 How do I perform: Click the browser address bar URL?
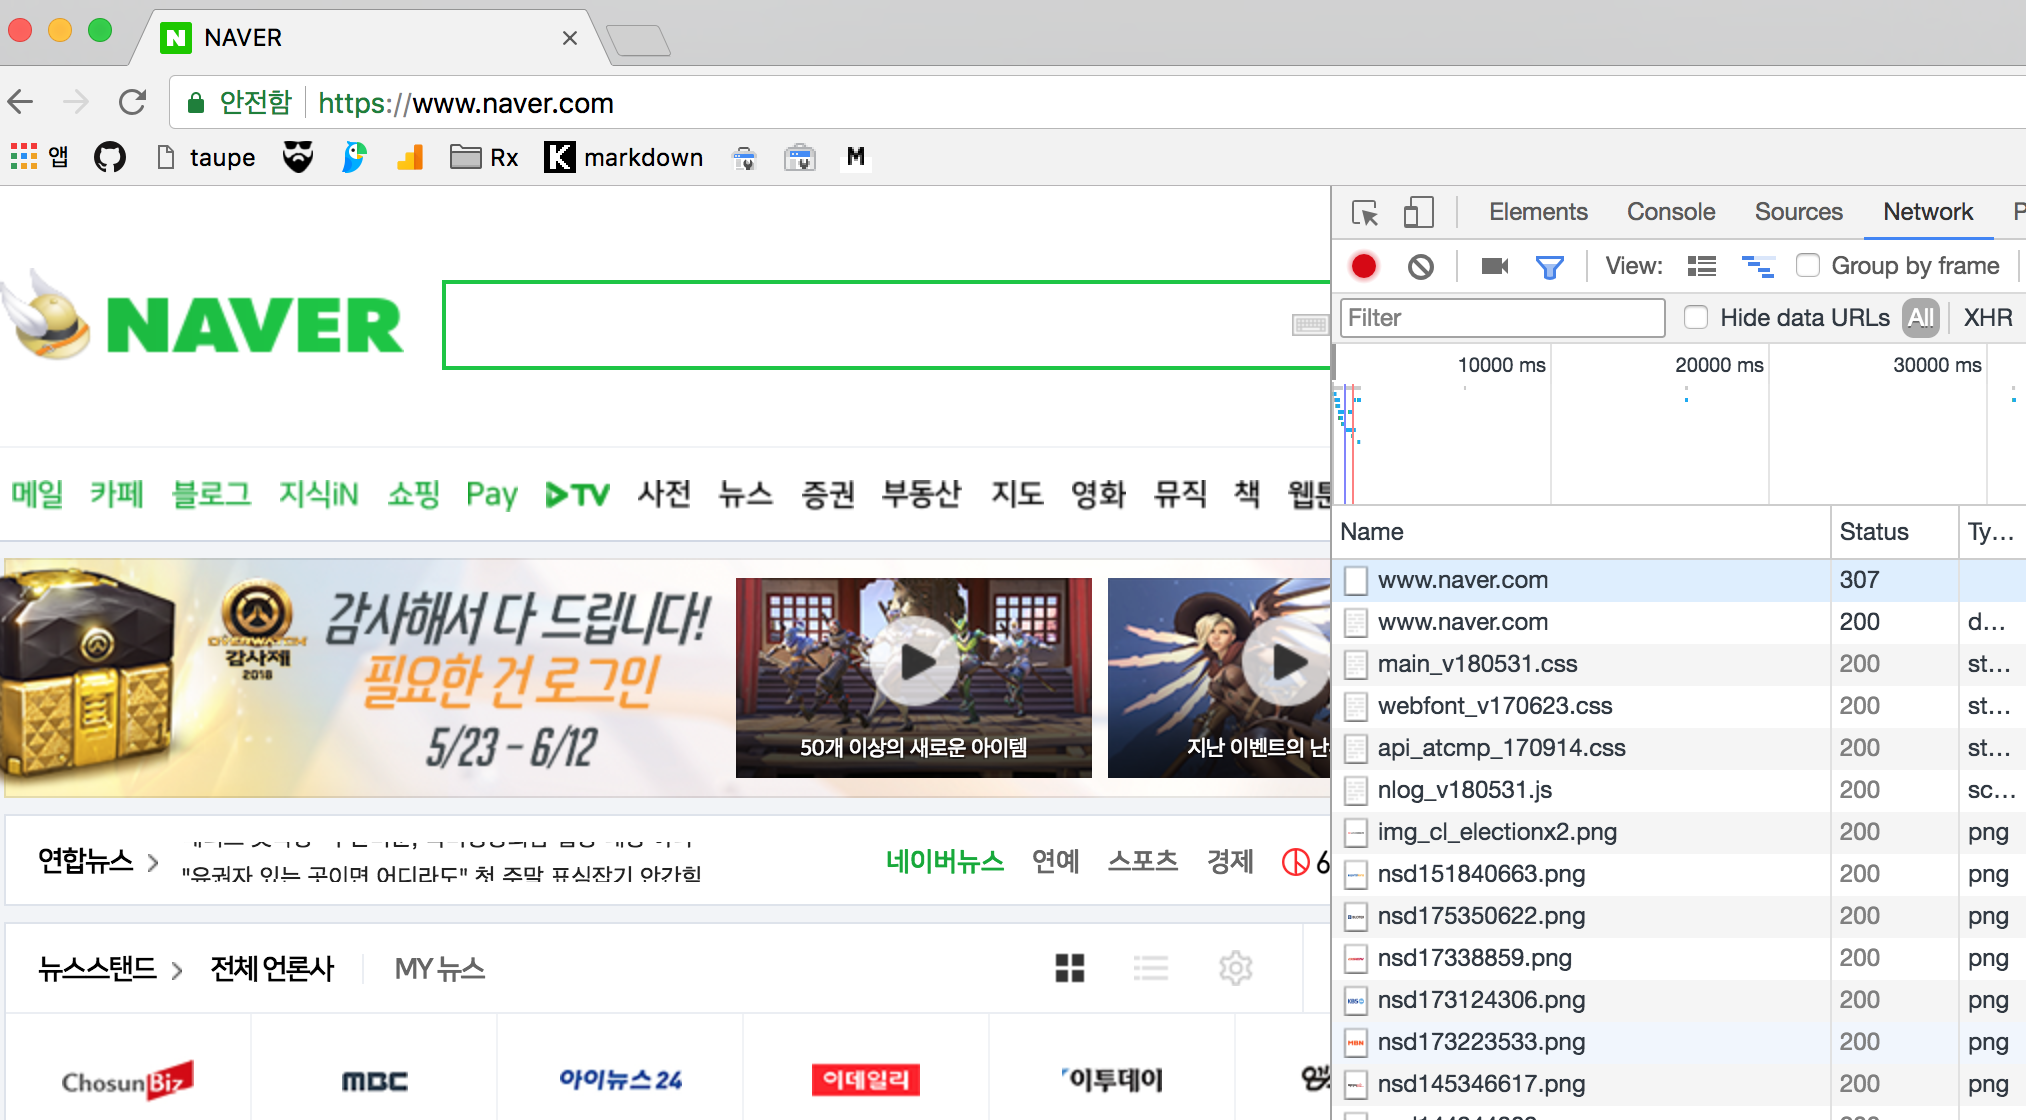(x=466, y=103)
